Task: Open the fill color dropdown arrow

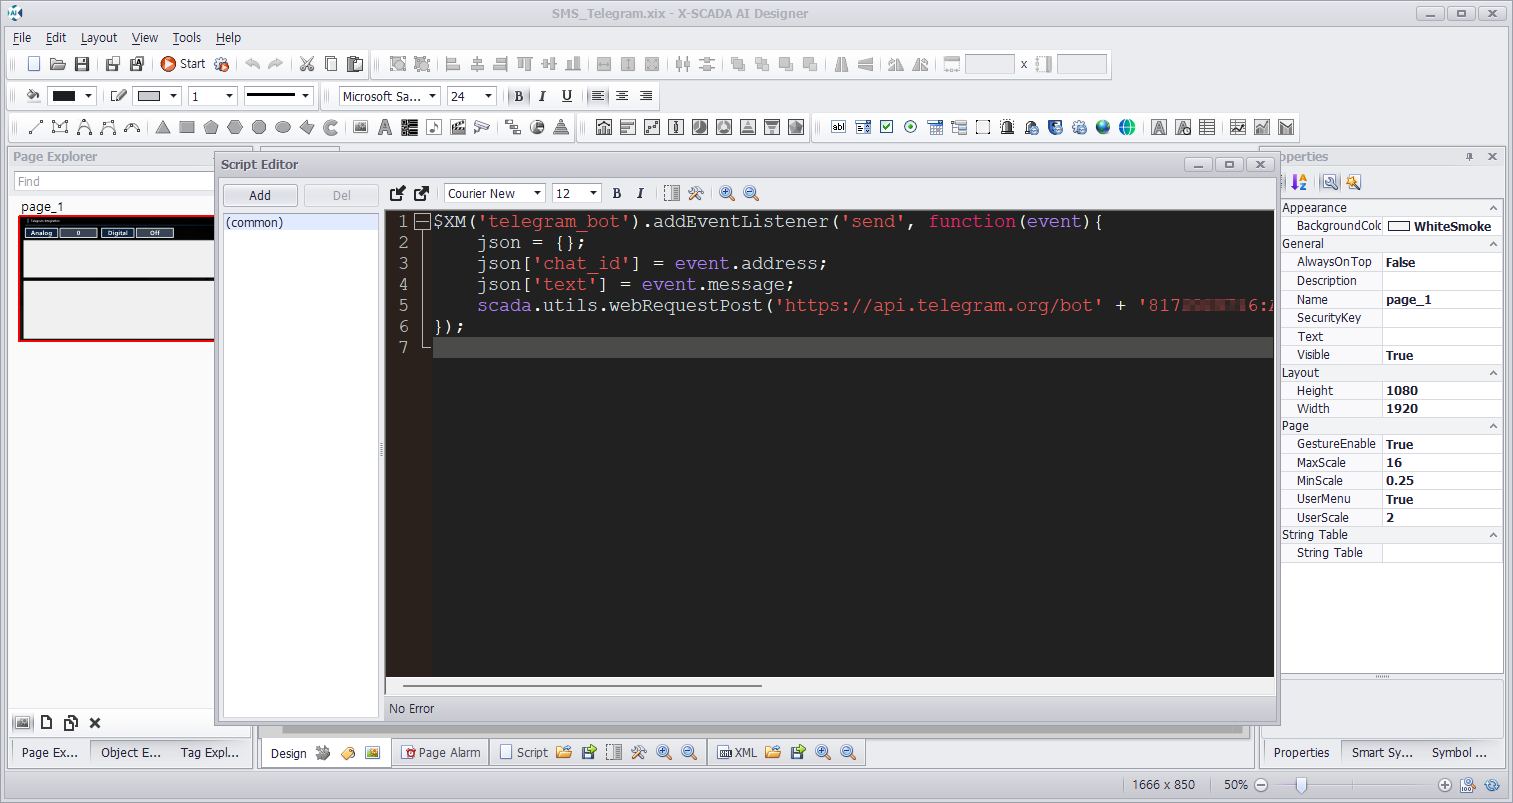Action: coord(89,96)
